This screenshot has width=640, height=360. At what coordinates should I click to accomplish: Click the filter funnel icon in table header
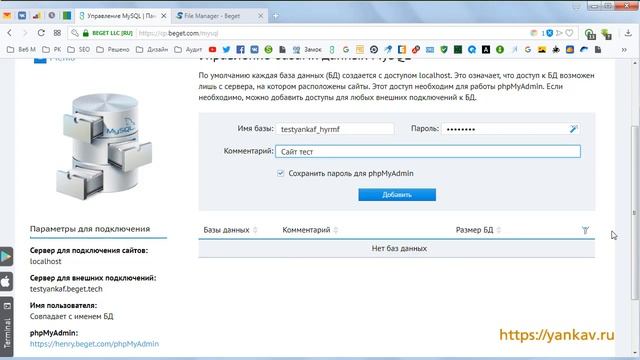(x=585, y=230)
